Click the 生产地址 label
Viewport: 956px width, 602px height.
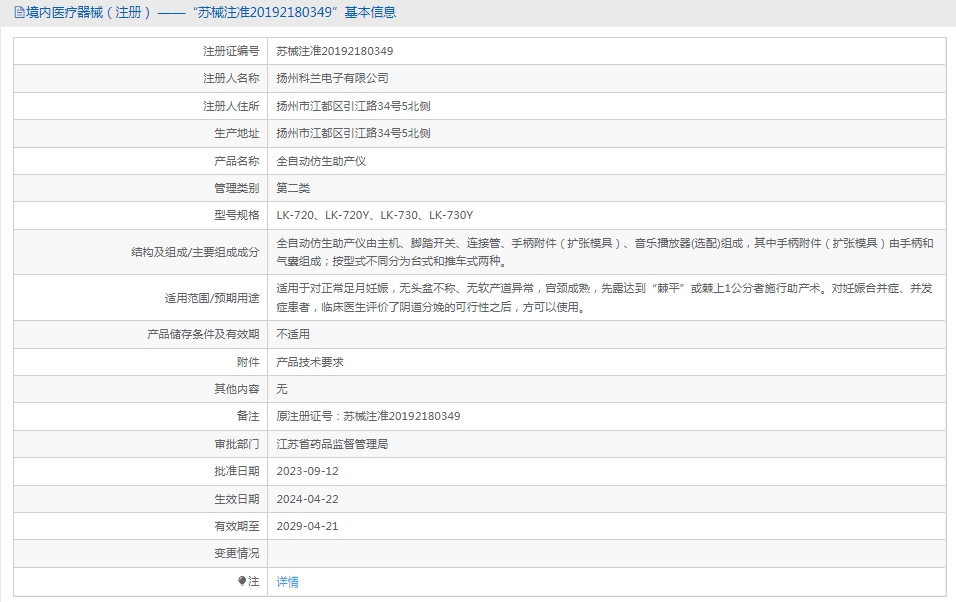(237, 133)
